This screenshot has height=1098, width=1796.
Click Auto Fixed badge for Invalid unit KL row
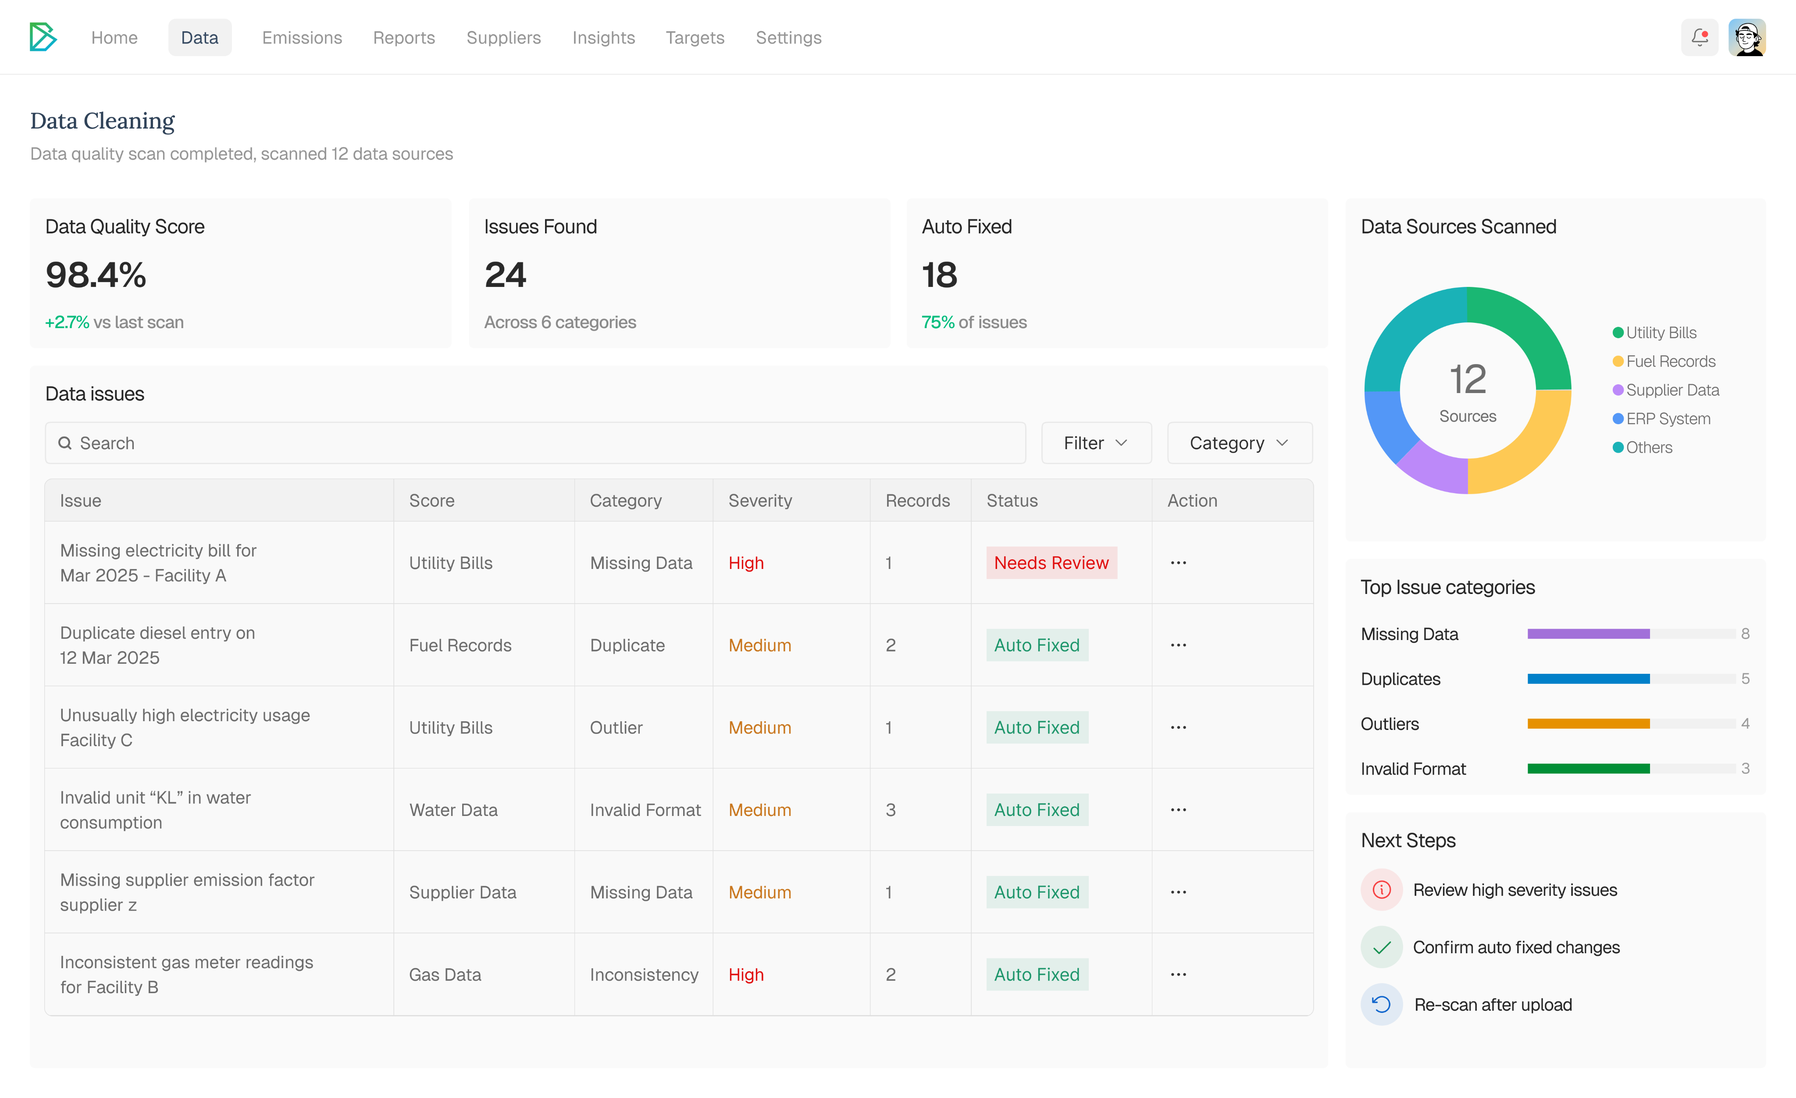tap(1037, 810)
